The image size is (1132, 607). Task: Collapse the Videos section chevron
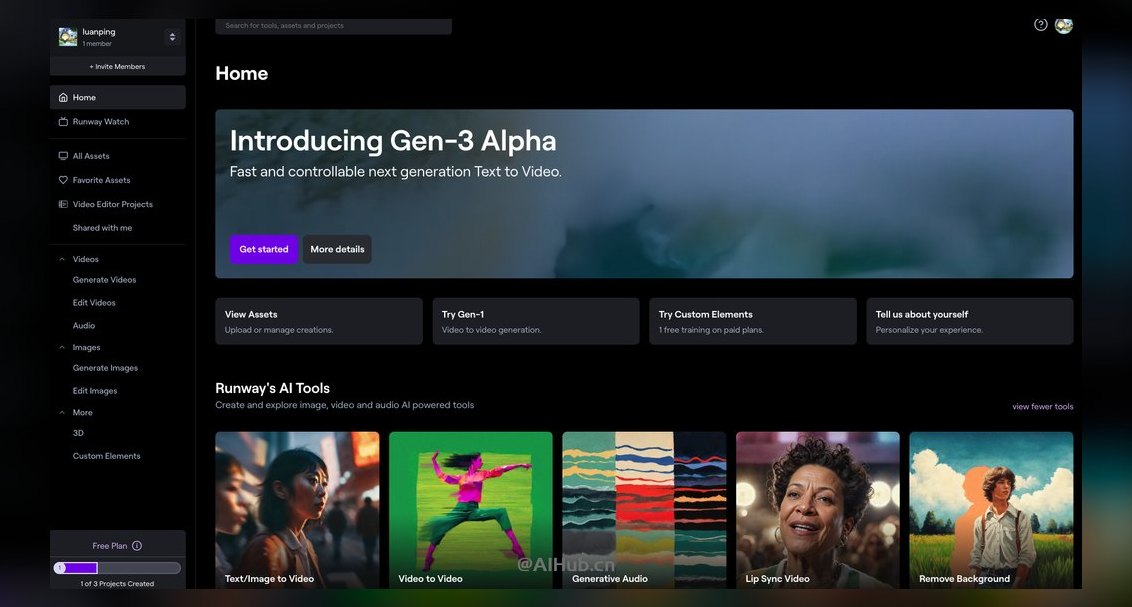coord(62,259)
